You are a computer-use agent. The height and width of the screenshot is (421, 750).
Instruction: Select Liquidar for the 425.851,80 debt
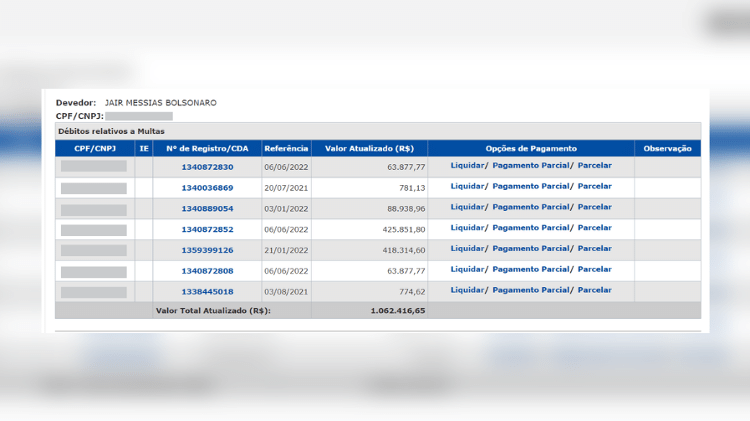467,227
